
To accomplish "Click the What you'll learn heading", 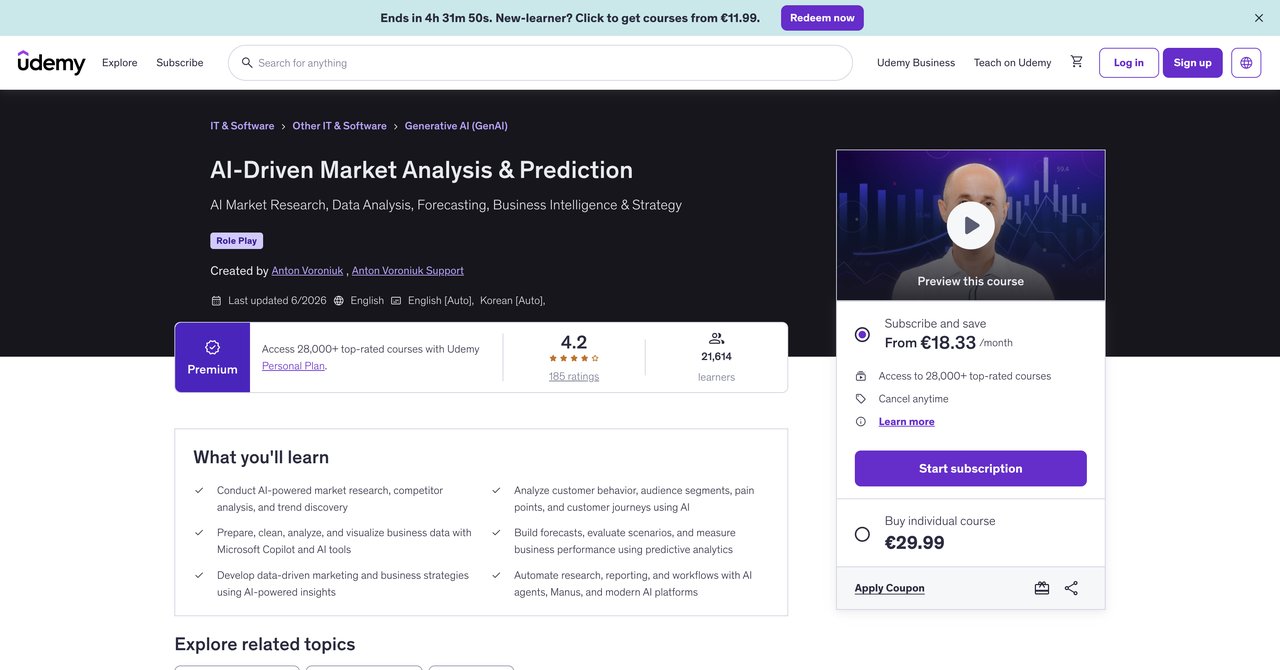I will click(261, 457).
